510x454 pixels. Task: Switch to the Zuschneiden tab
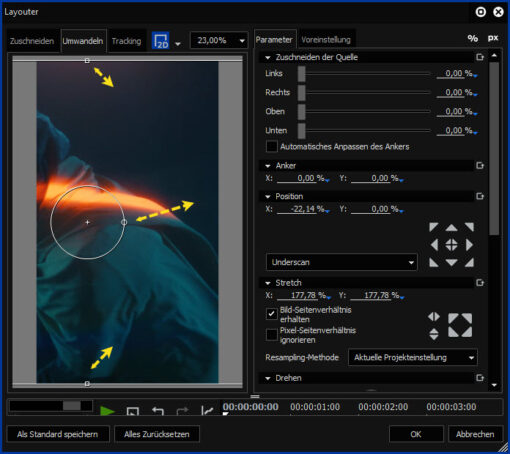pyautogui.click(x=32, y=41)
